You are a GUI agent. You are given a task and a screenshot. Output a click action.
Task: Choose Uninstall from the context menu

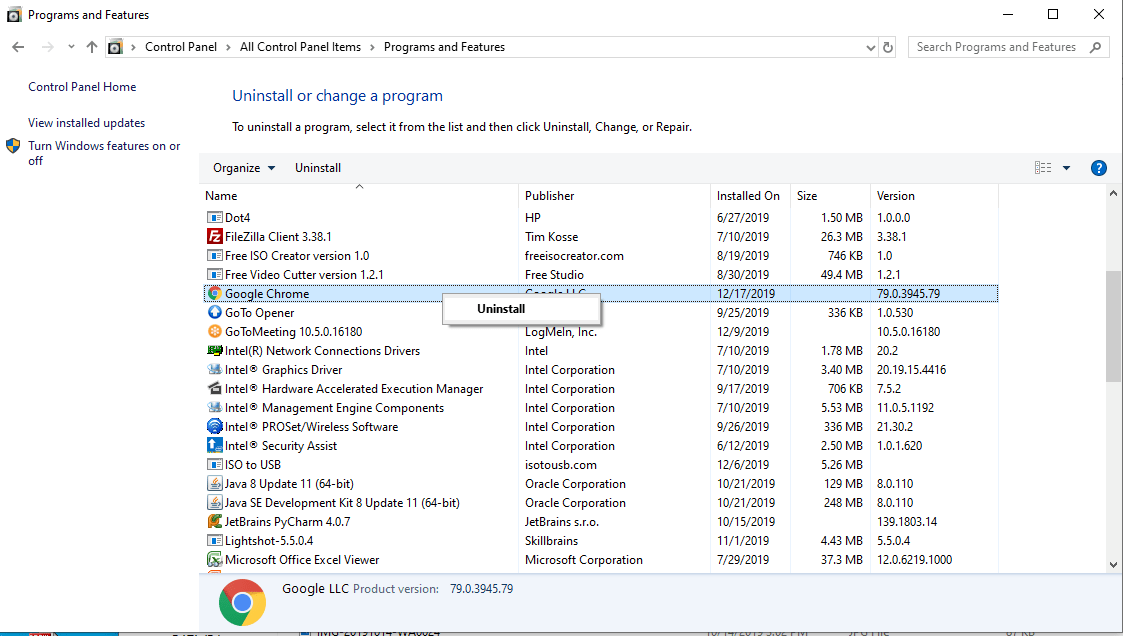[500, 309]
